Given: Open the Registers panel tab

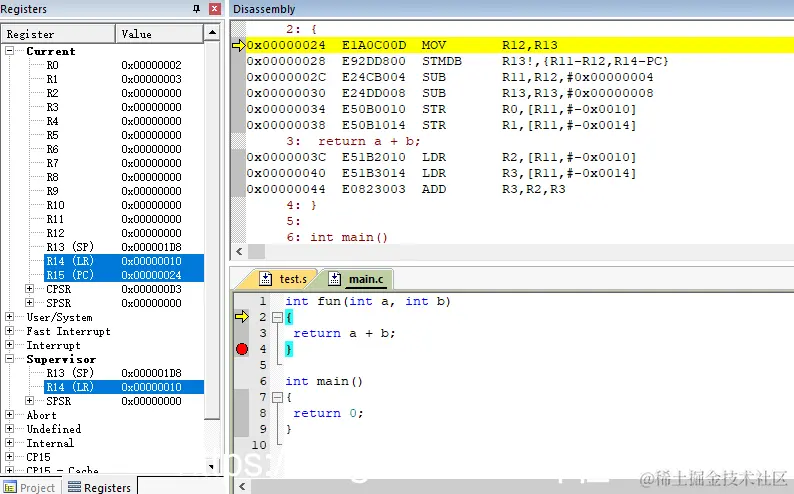Looking at the screenshot, I should tap(99, 487).
